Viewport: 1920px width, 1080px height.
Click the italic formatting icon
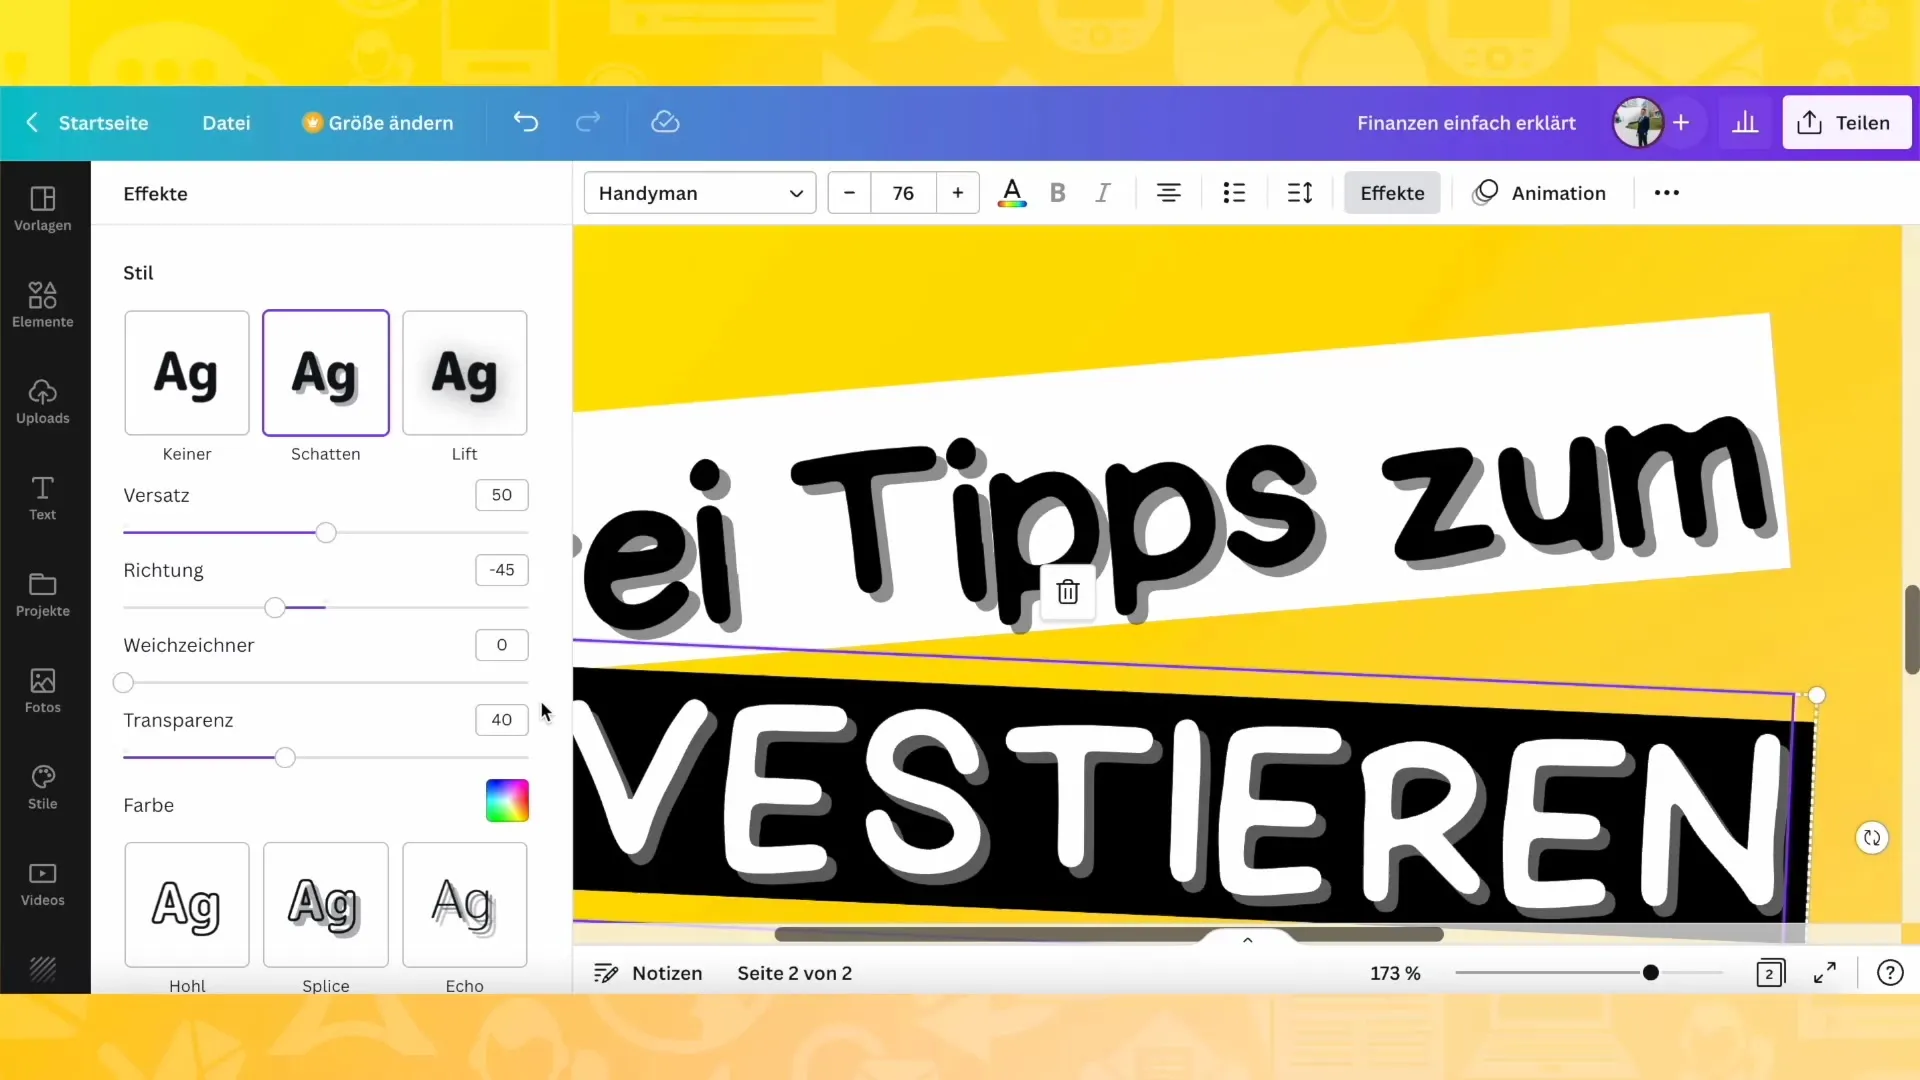pyautogui.click(x=1102, y=193)
